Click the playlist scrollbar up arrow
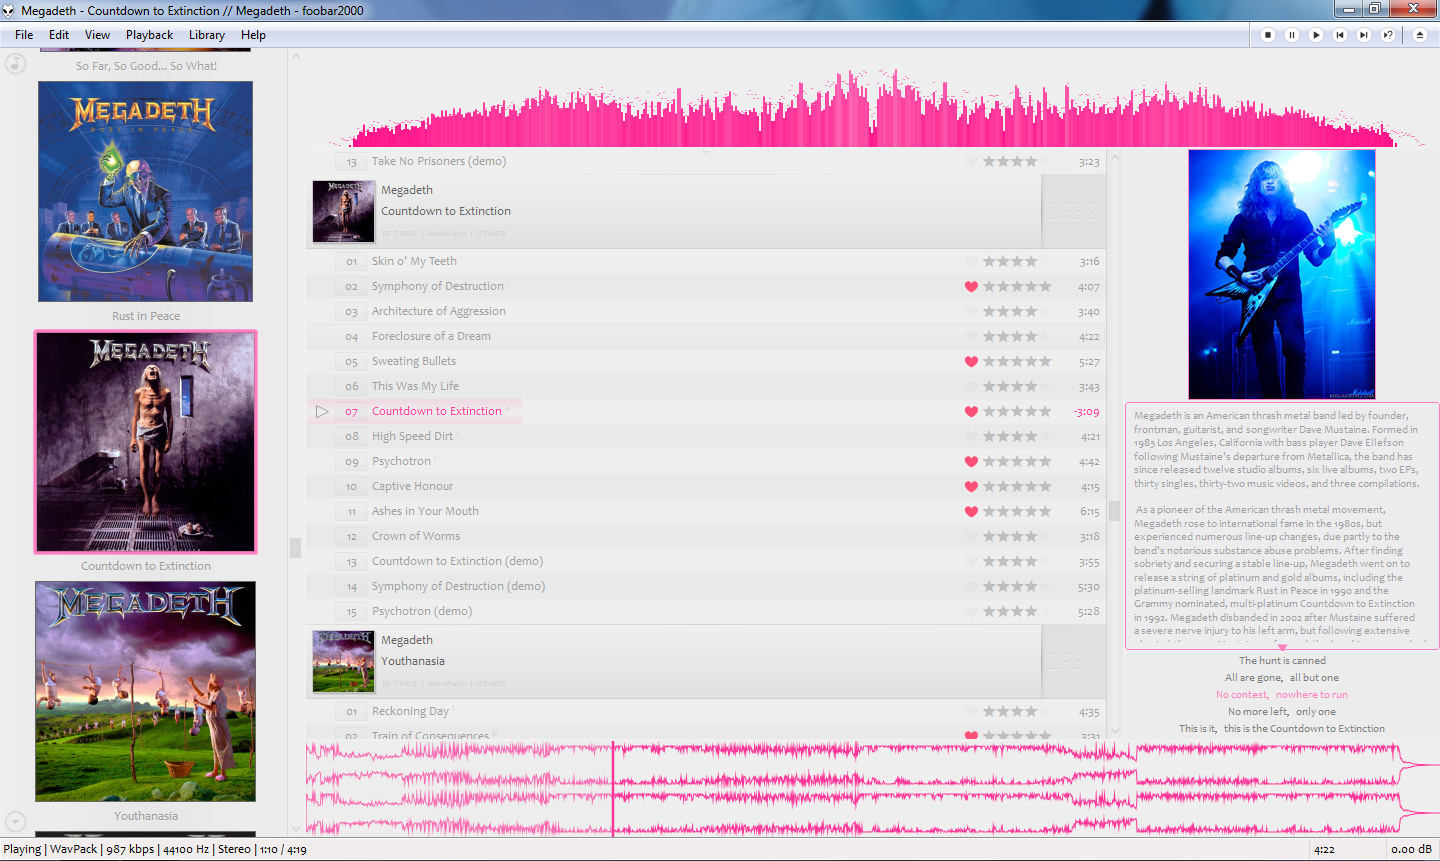The width and height of the screenshot is (1440, 861). [1115, 157]
